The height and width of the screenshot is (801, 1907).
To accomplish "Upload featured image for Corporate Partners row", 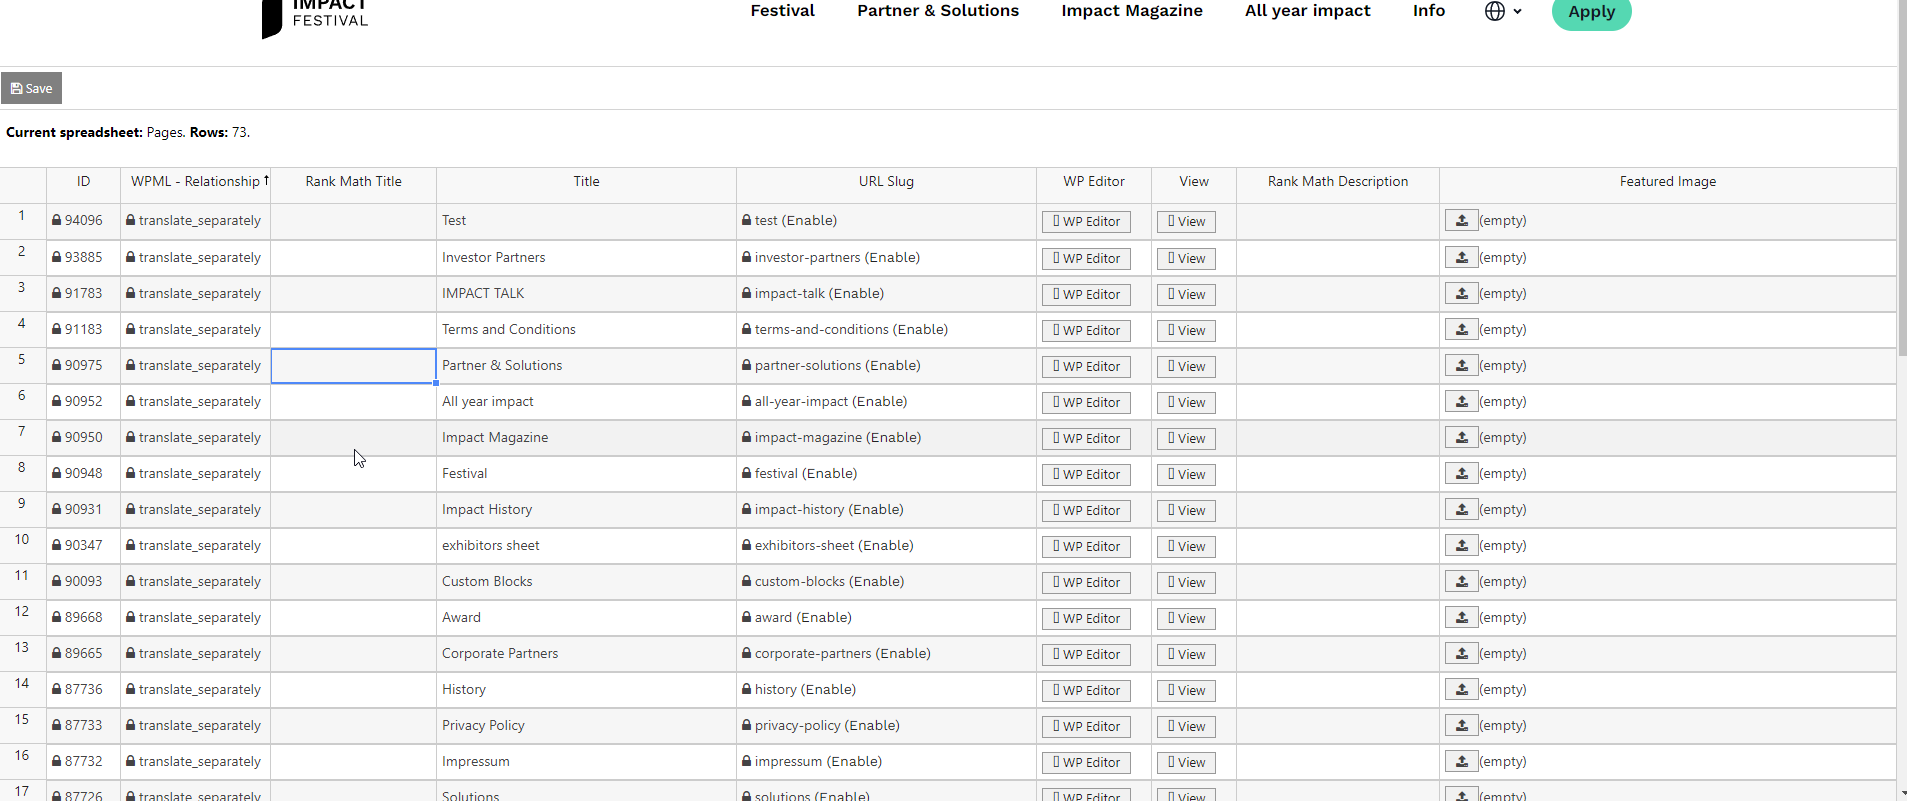I will 1461,654.
